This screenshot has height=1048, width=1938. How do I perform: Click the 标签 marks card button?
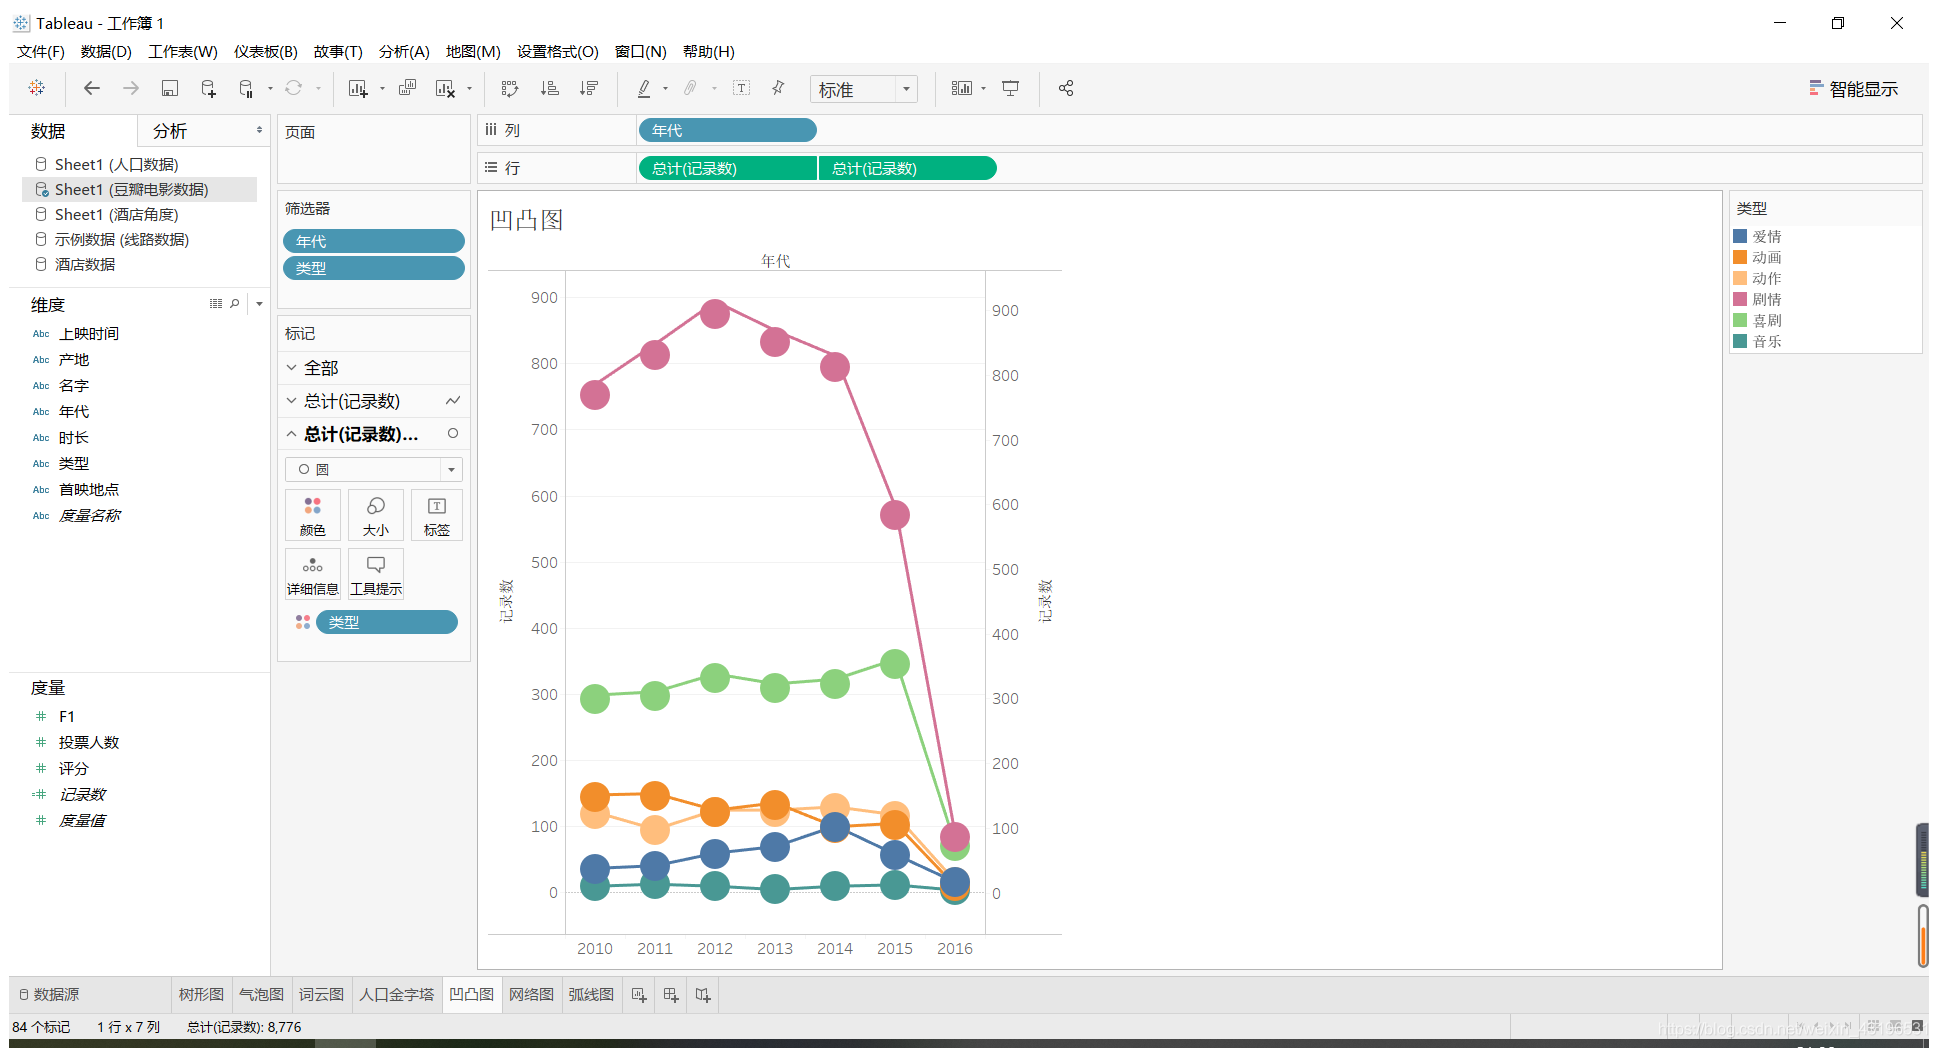tap(437, 515)
